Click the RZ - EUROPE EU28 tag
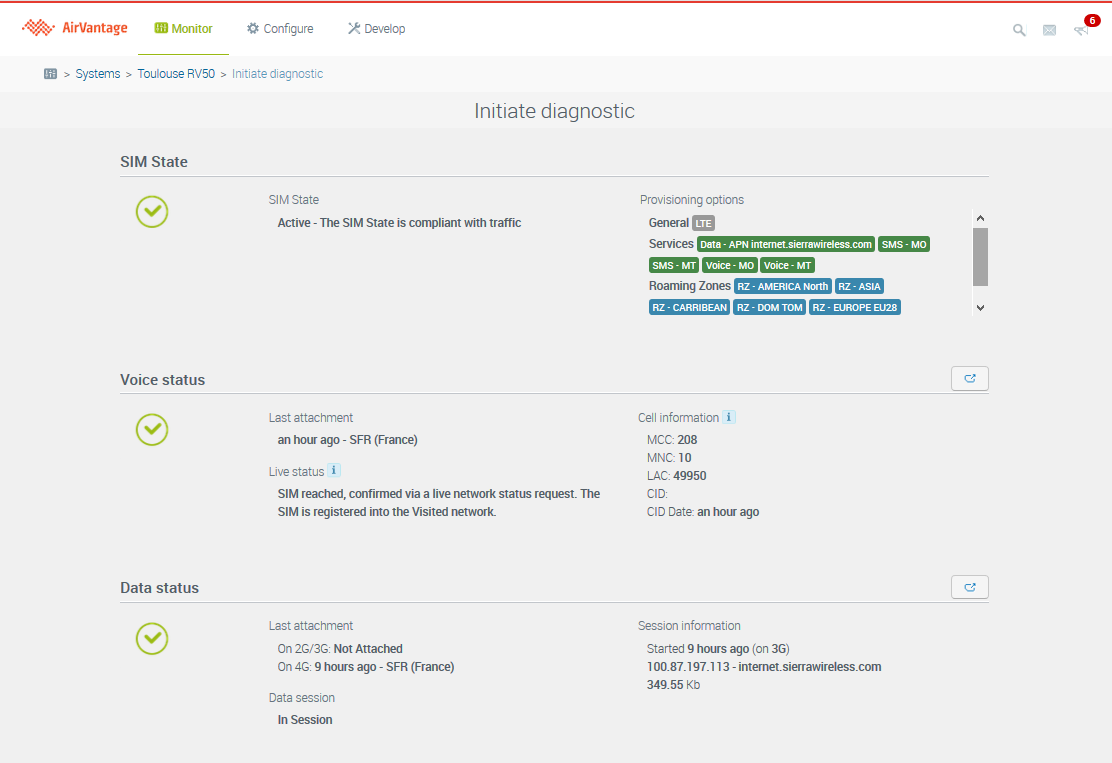The height and width of the screenshot is (763, 1112). click(x=855, y=308)
